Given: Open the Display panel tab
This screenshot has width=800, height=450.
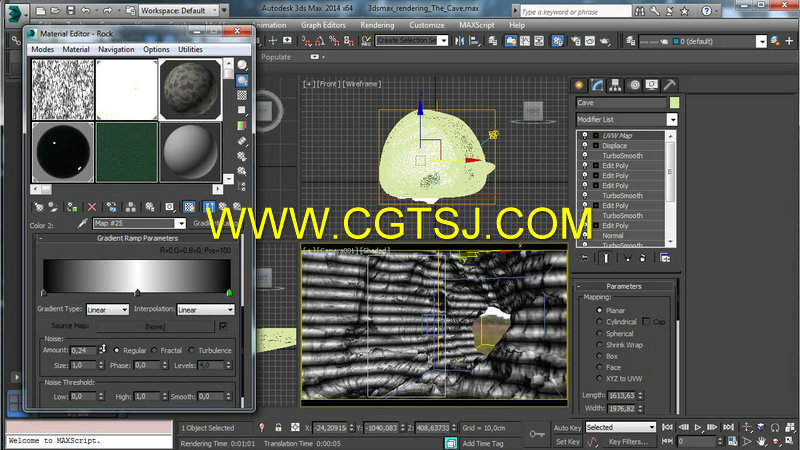Looking at the screenshot, I should pos(652,85).
